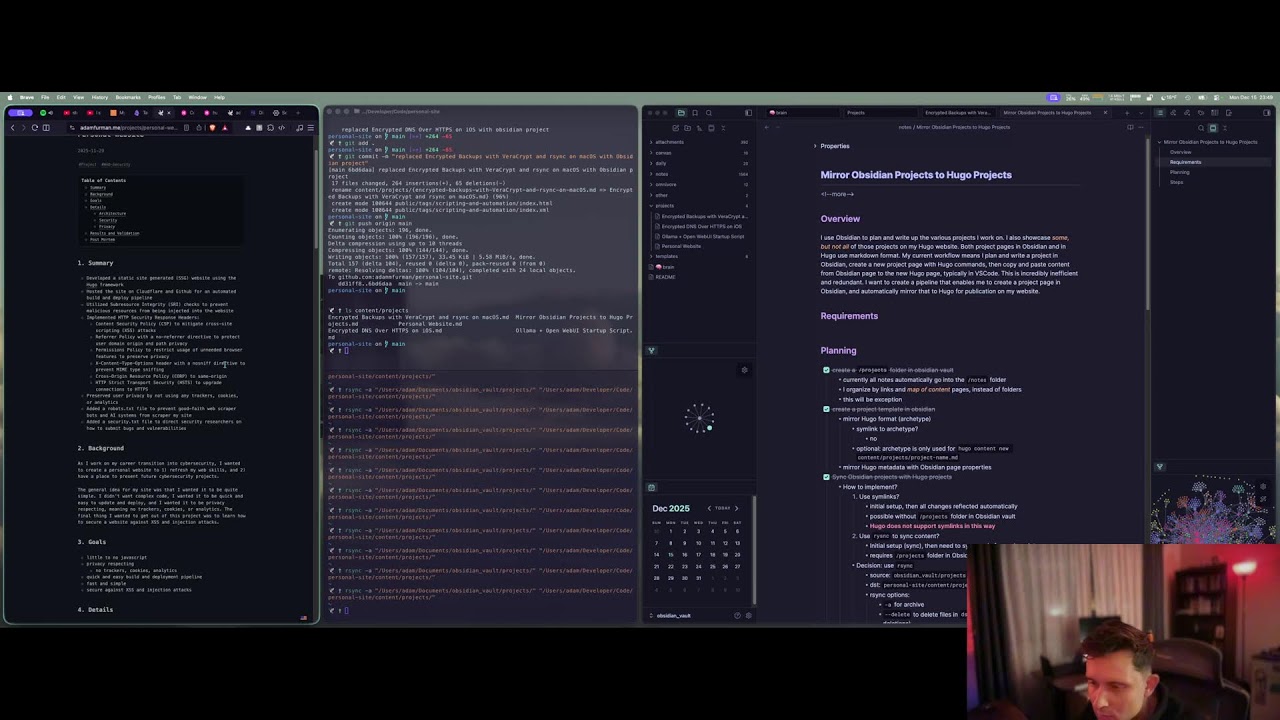The width and height of the screenshot is (1280, 720).
Task: Open the search icon in Obsidian left sidebar
Action: [709, 113]
